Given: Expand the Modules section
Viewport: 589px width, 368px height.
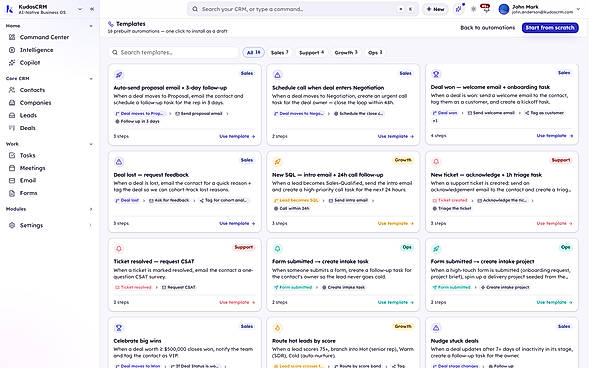Looking at the screenshot, I should click(91, 209).
